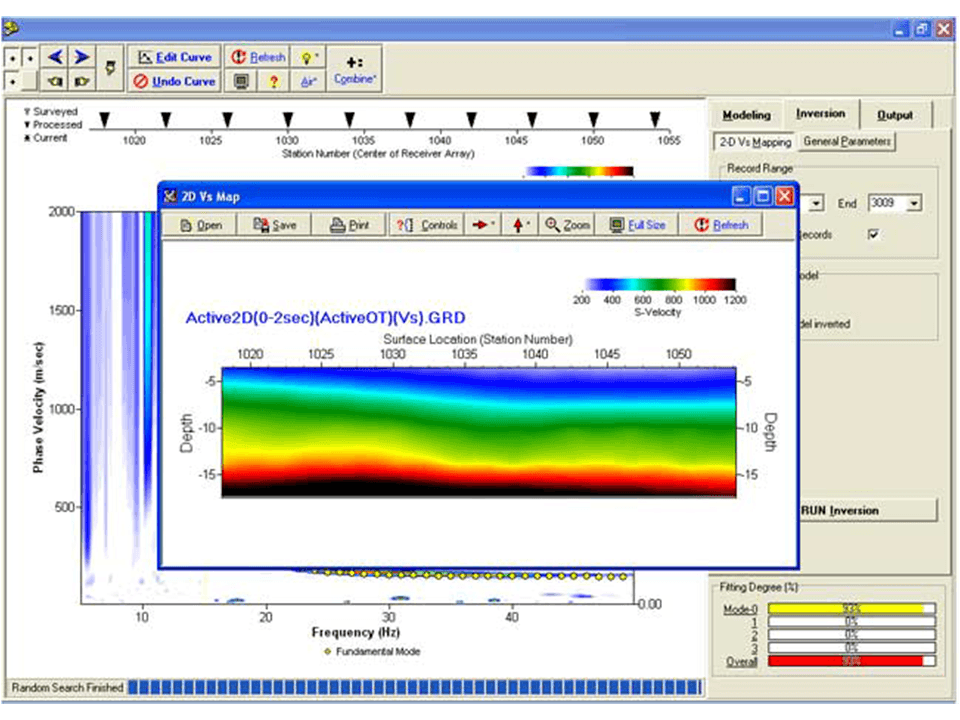The height and width of the screenshot is (720, 960).
Task: Click Edit Curve in the main toolbar
Action: coord(174,57)
